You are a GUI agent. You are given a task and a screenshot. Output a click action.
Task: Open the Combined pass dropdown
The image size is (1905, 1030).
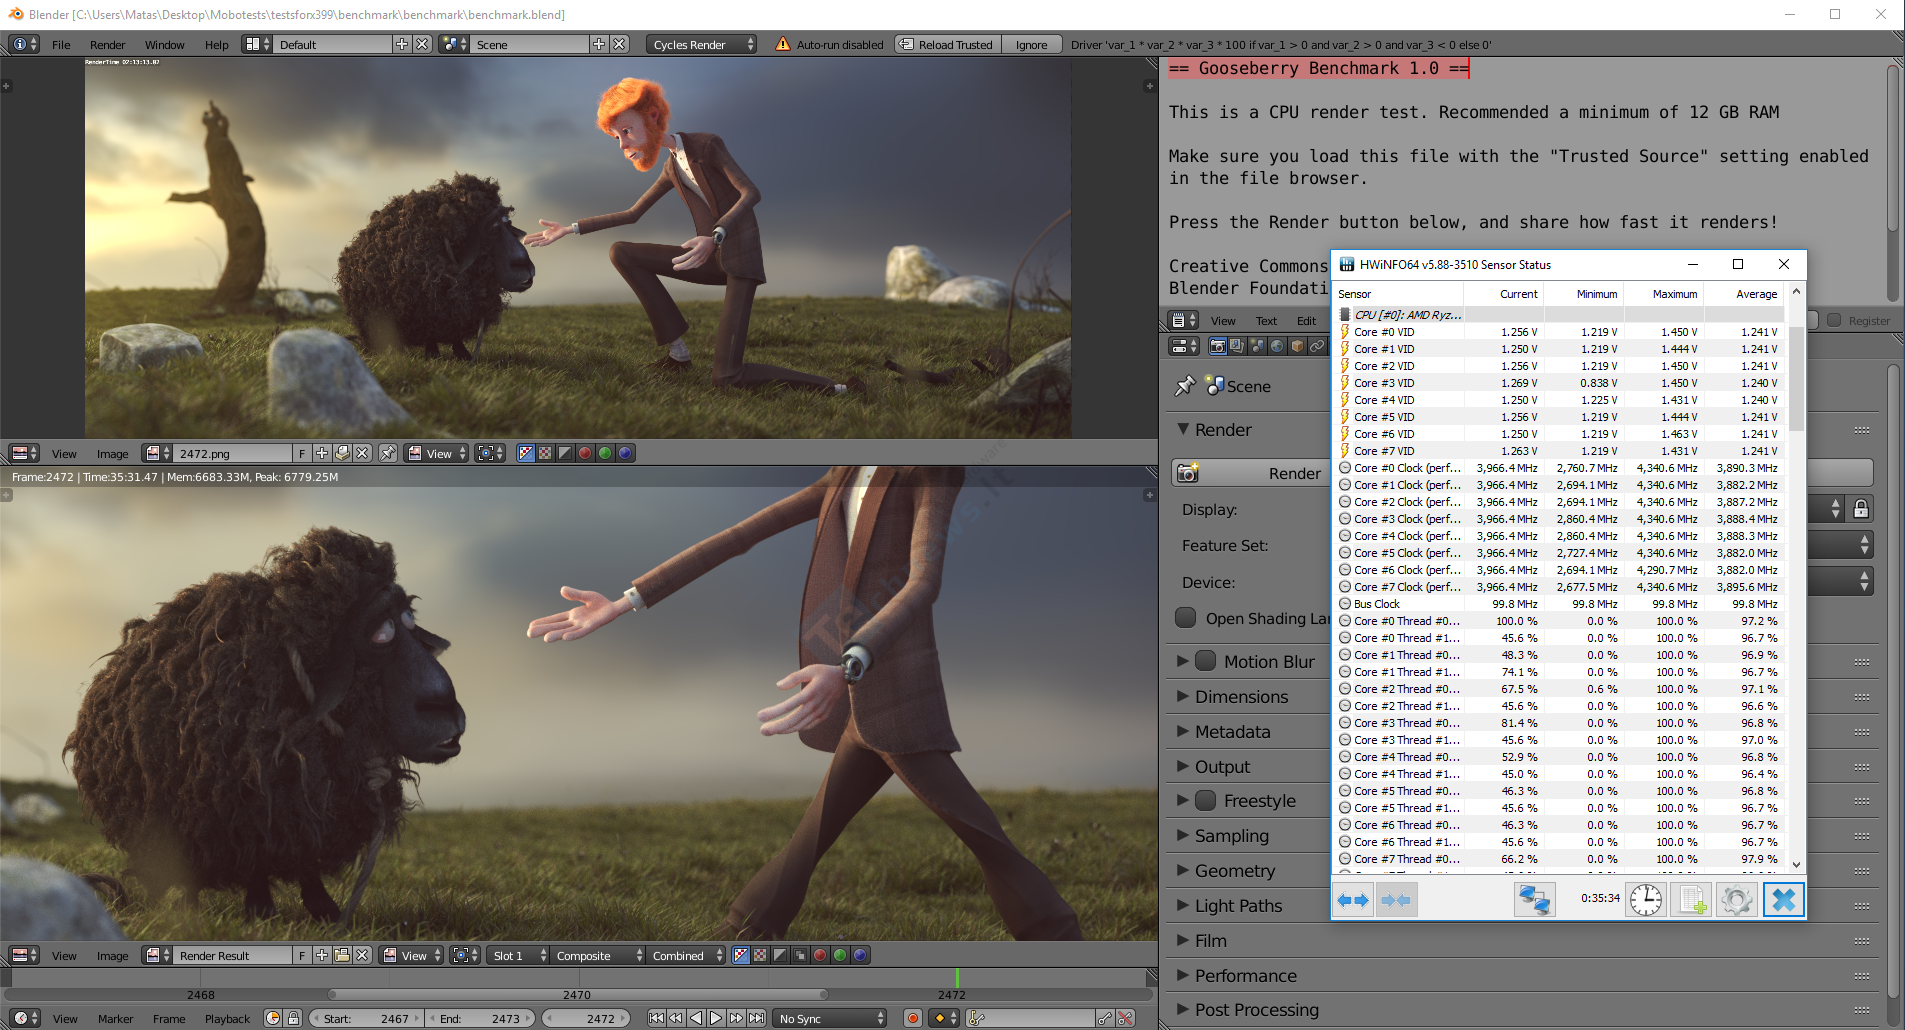pos(686,956)
